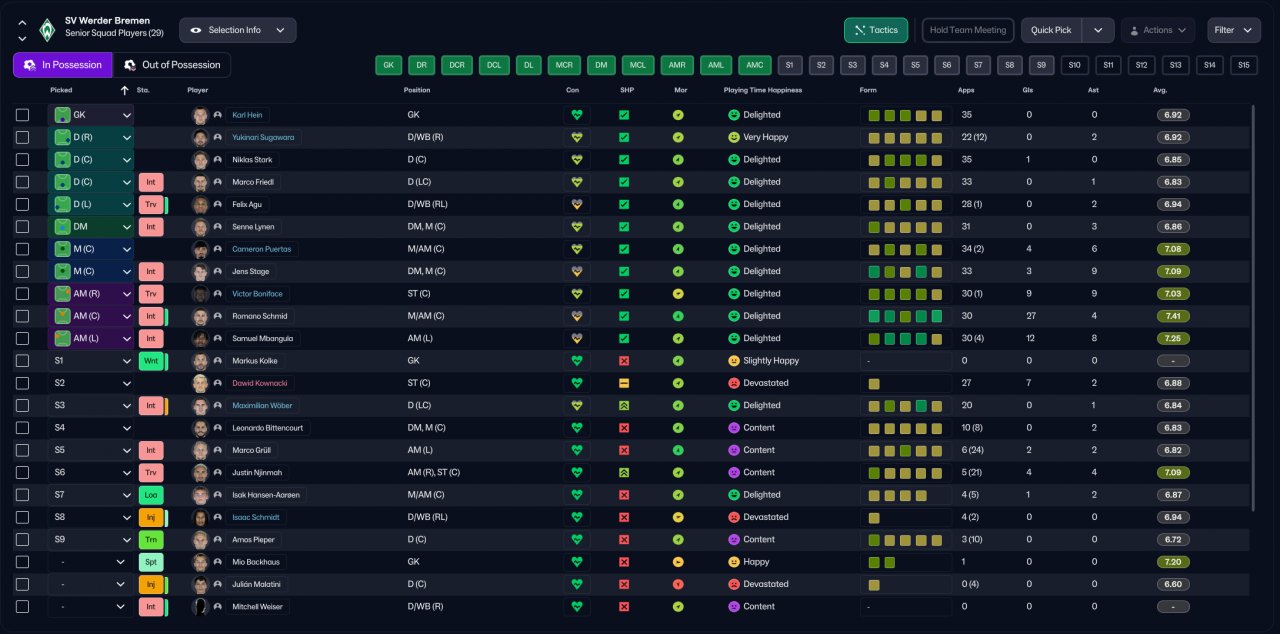Click Felix Agu's Trv status badge
The height and width of the screenshot is (634, 1280).
151,204
